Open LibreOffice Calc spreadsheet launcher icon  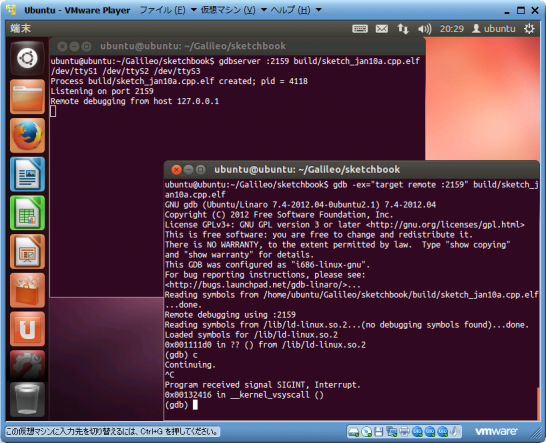[27, 213]
